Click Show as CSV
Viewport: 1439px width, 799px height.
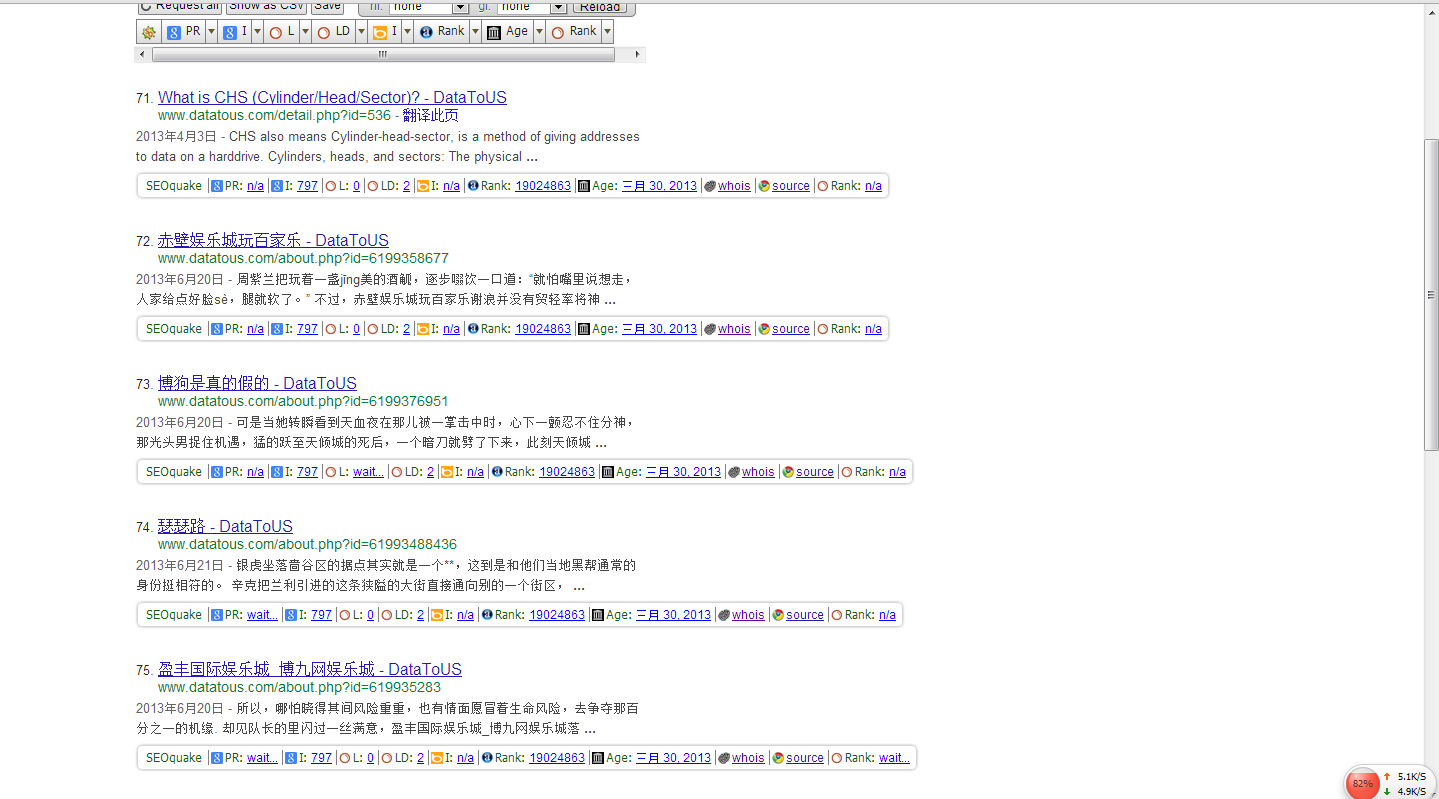point(264,7)
